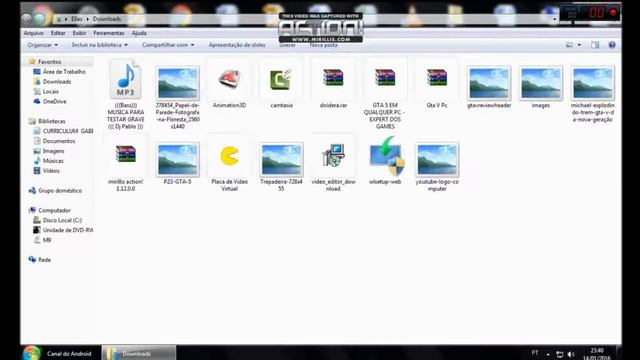Viewport: 640px width, 360px height.
Task: Select Bibliotecas in navigation pane
Action: point(51,121)
